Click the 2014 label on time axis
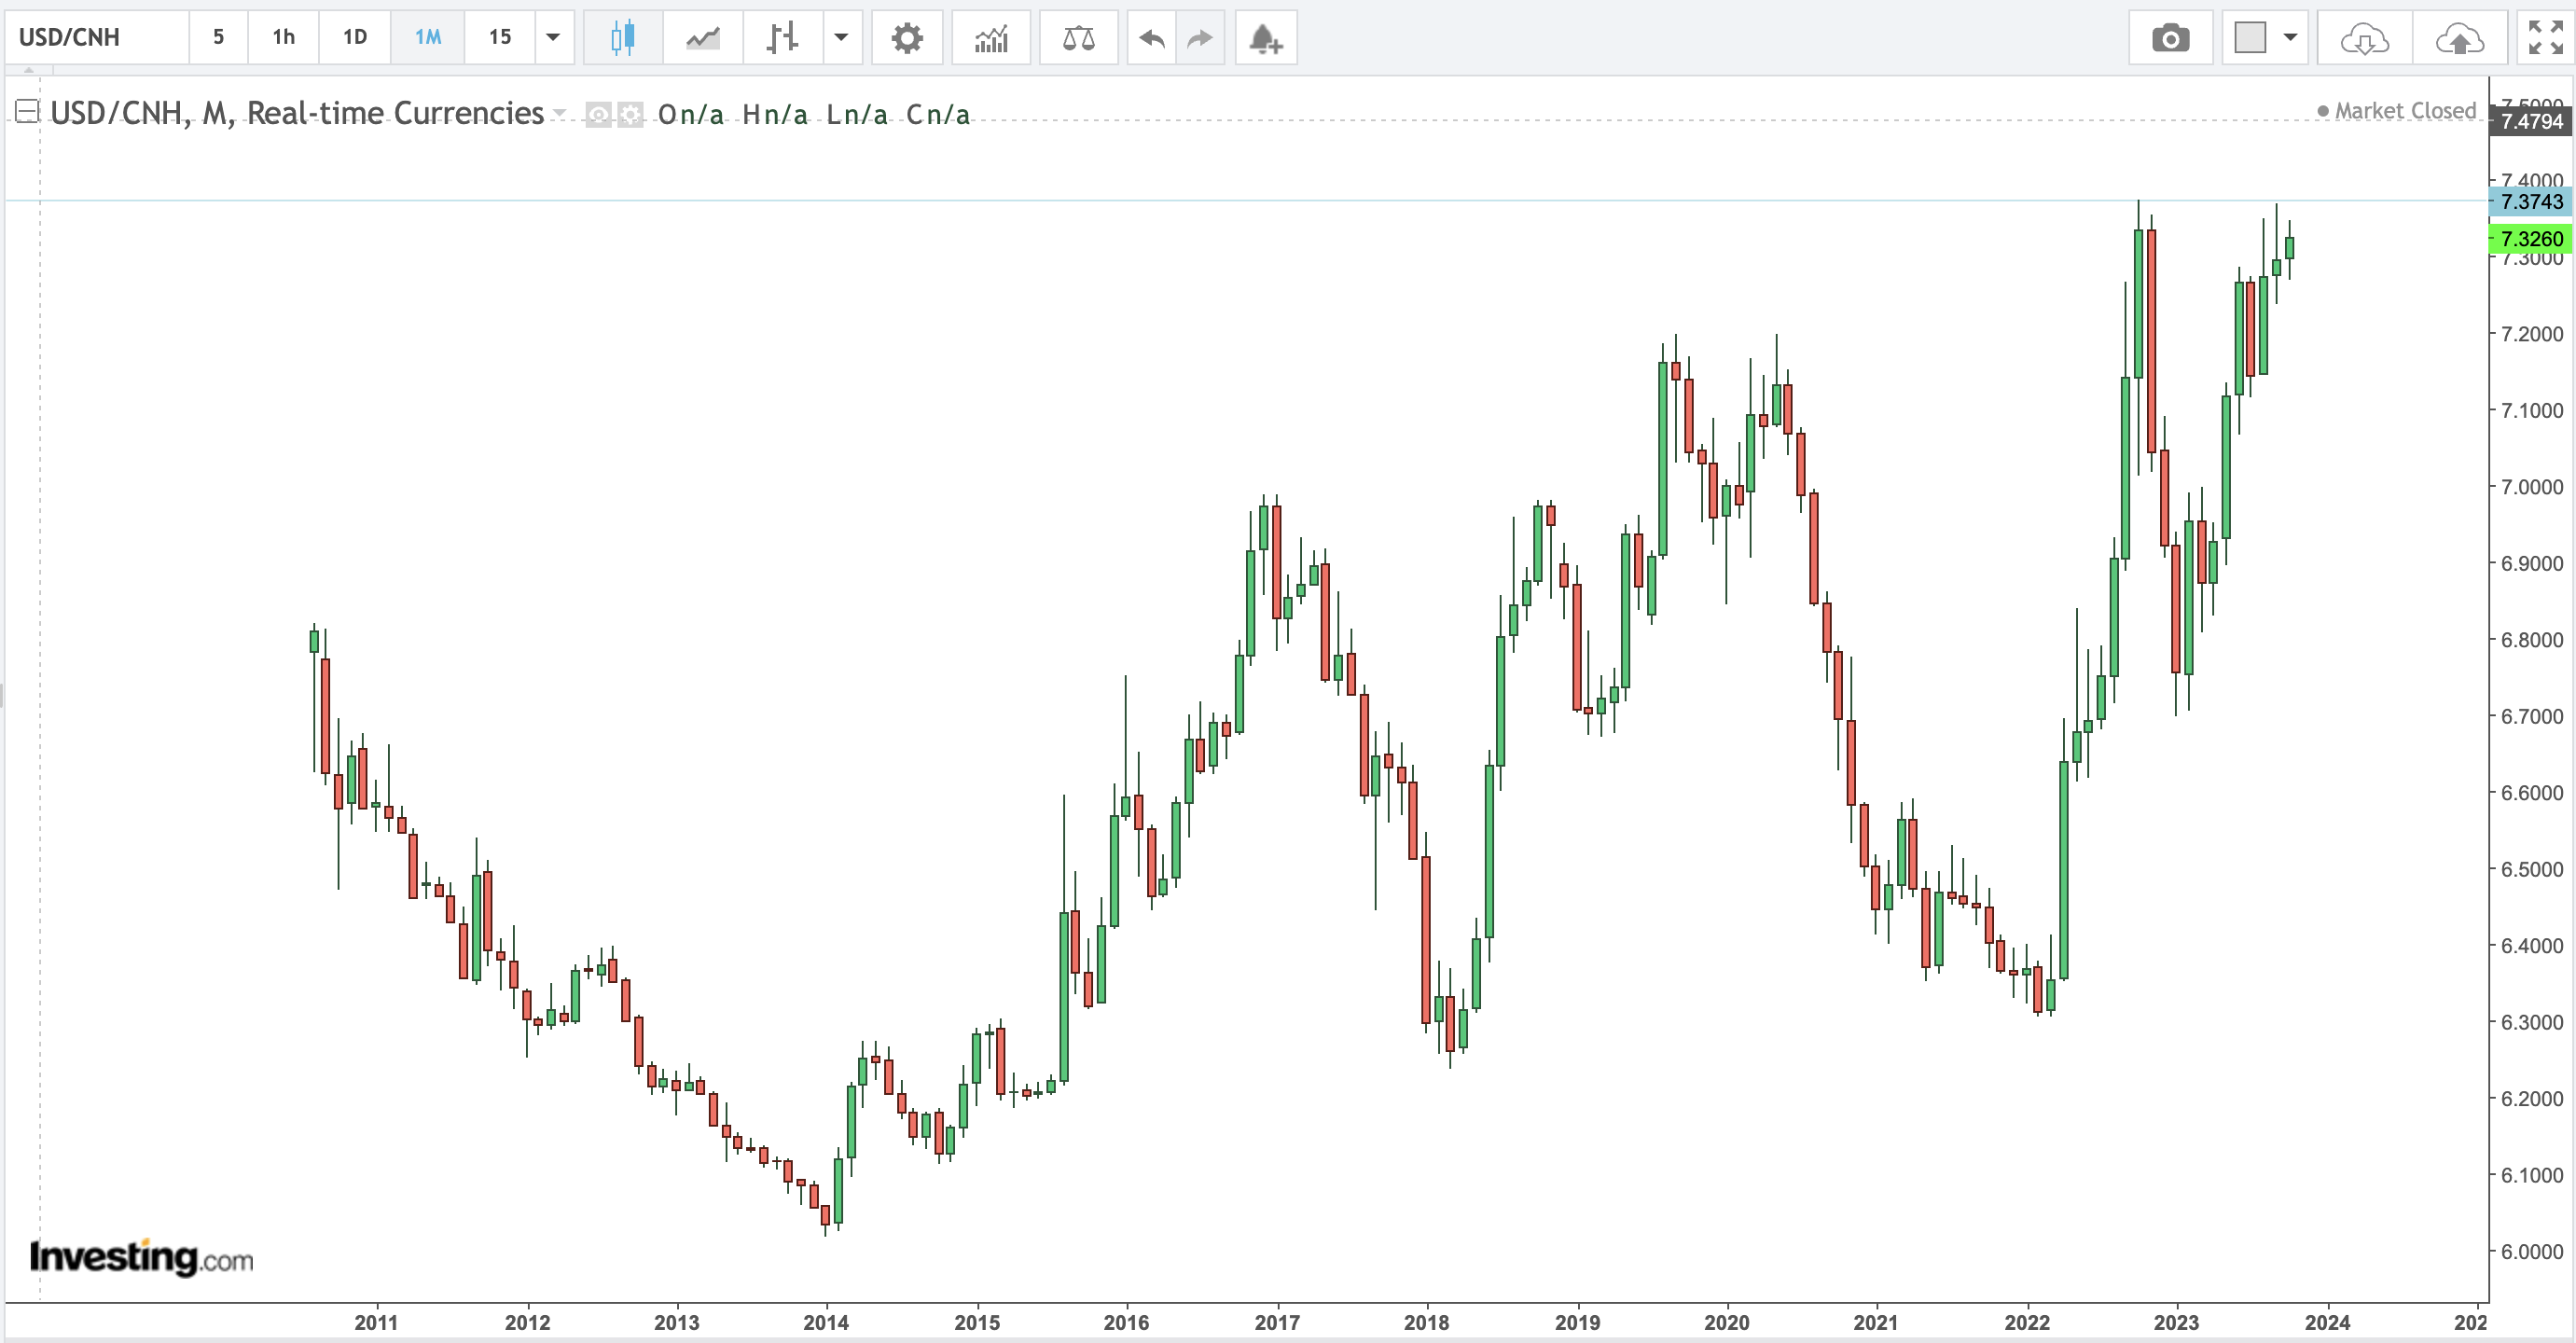 (x=826, y=1322)
